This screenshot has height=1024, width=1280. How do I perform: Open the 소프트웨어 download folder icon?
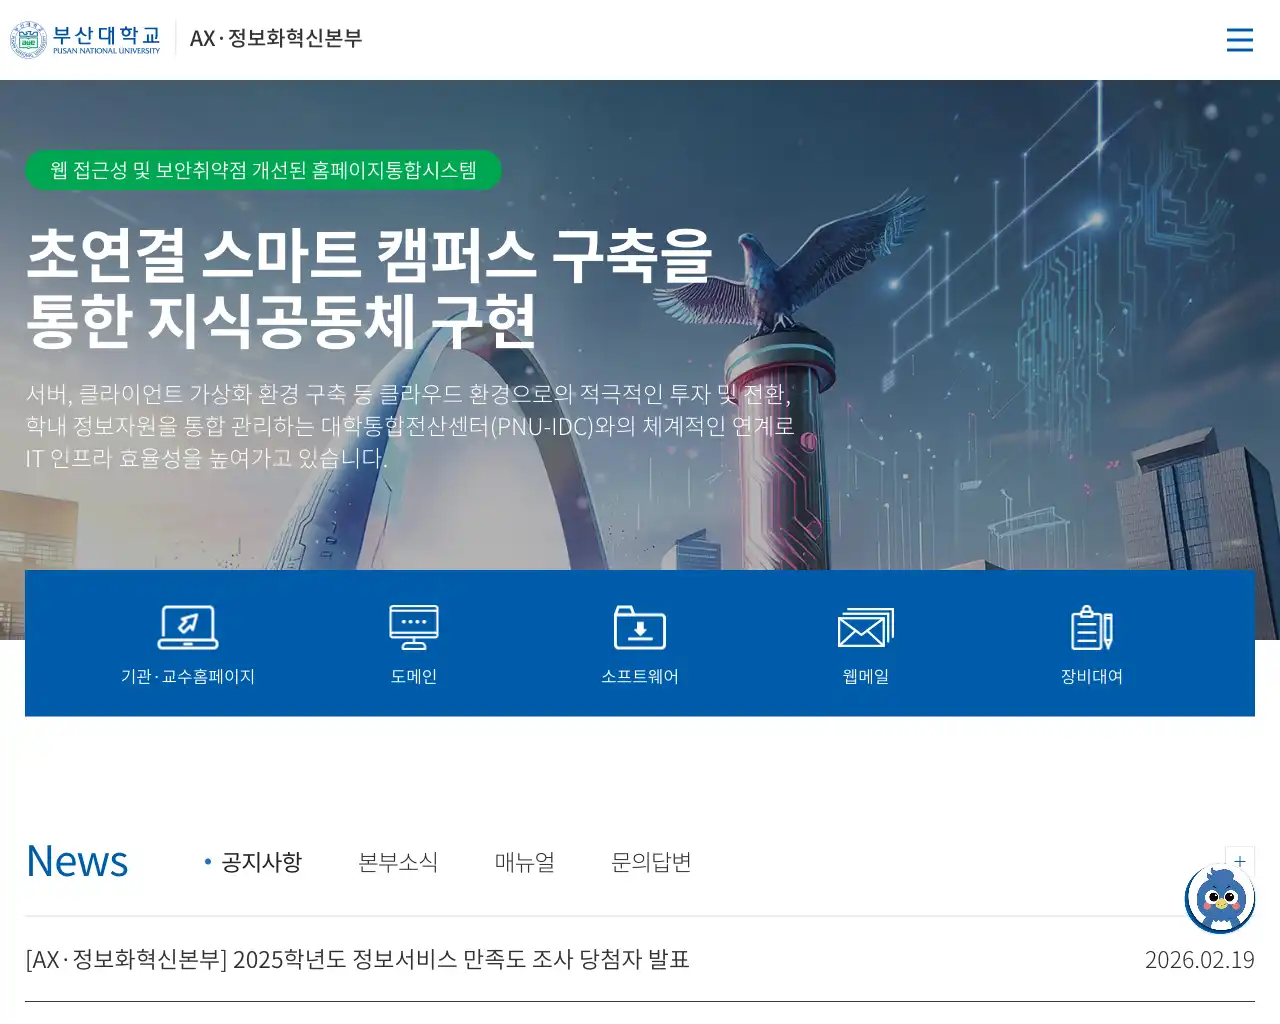coord(639,627)
